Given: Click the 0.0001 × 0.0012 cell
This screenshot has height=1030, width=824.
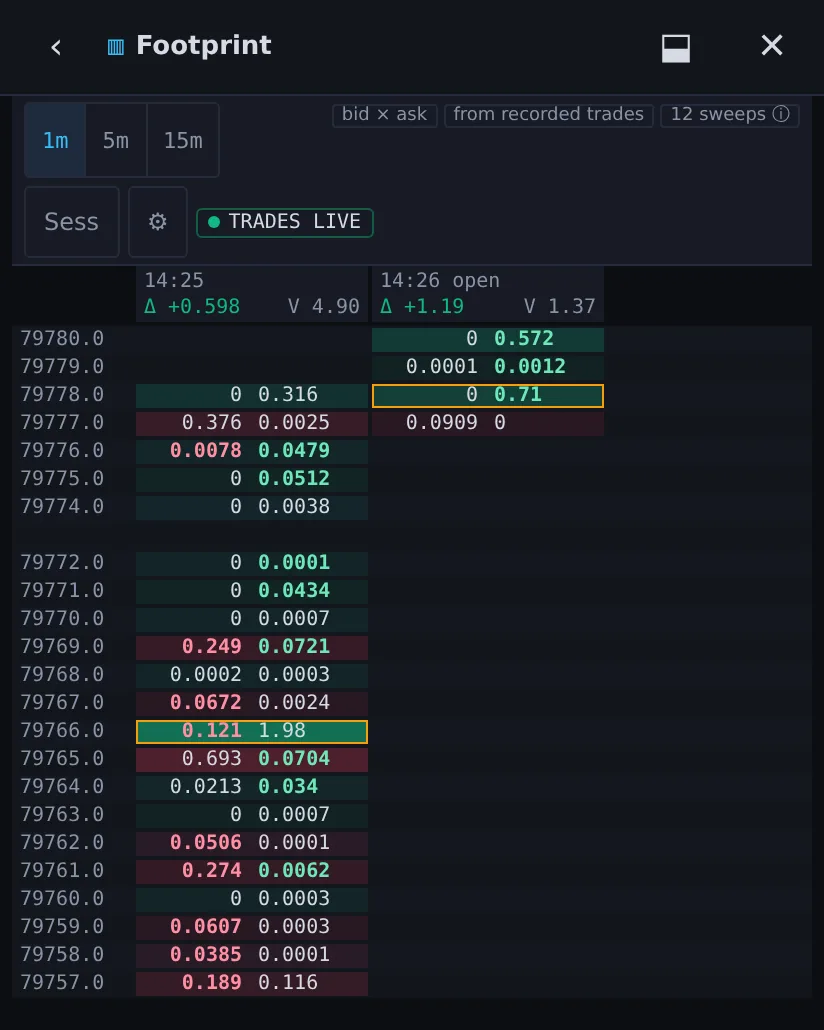Looking at the screenshot, I should [488, 367].
